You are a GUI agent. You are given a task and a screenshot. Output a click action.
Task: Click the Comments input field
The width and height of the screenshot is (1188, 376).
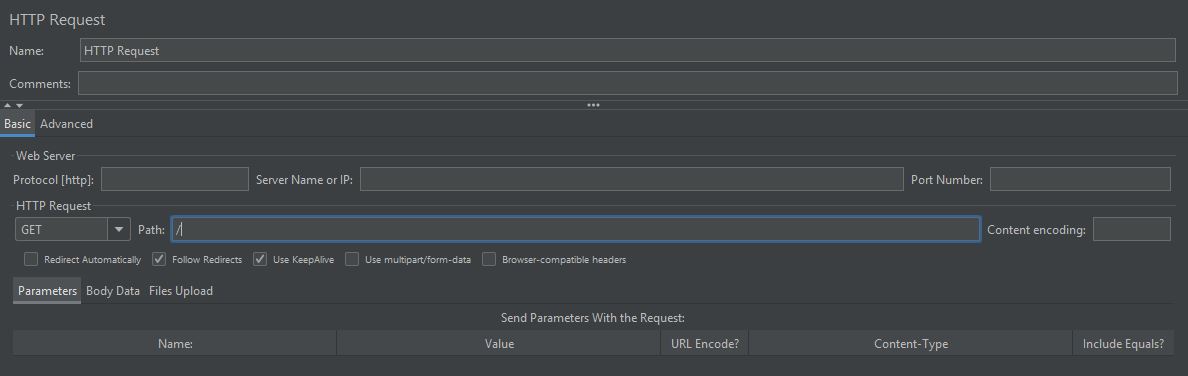coord(627,83)
